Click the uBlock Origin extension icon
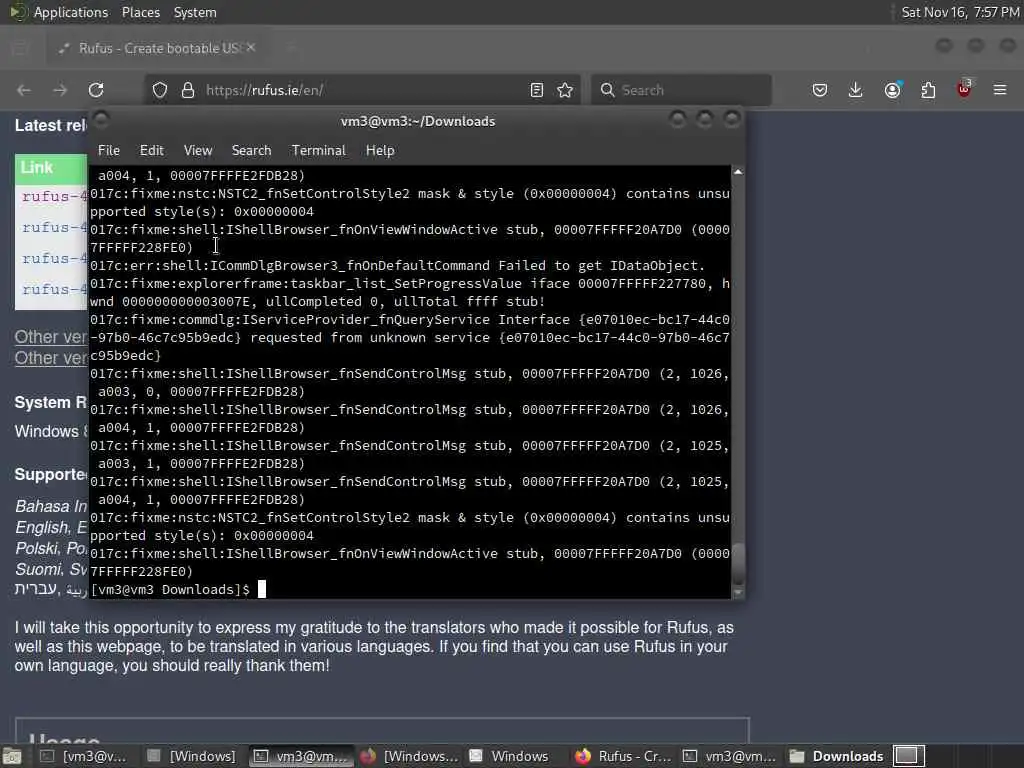Viewport: 1024px width, 768px height. click(x=964, y=89)
